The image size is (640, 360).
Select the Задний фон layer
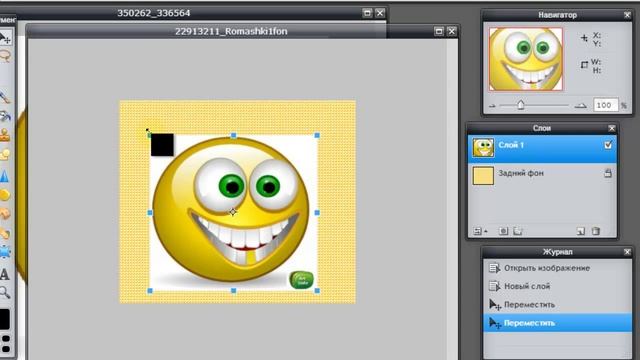point(542,175)
